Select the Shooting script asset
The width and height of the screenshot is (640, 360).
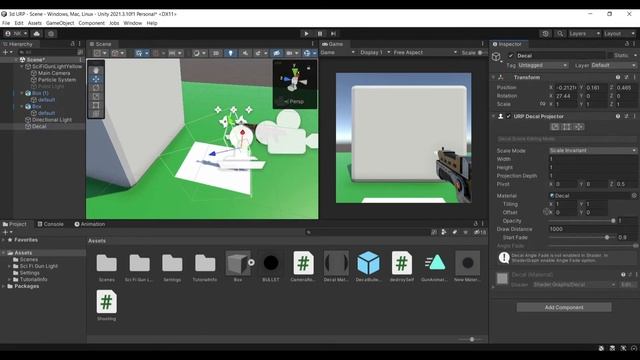pyautogui.click(x=107, y=305)
